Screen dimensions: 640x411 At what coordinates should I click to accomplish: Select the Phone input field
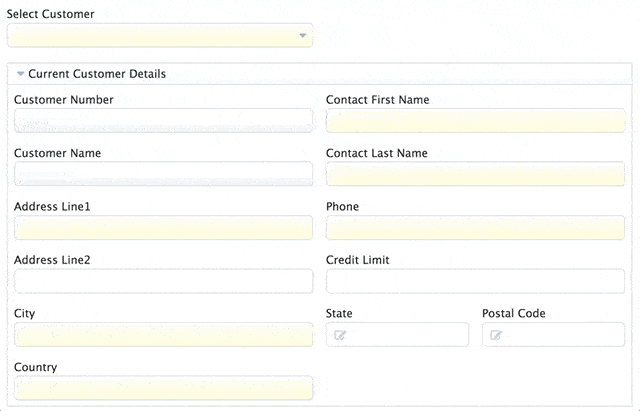pos(475,227)
